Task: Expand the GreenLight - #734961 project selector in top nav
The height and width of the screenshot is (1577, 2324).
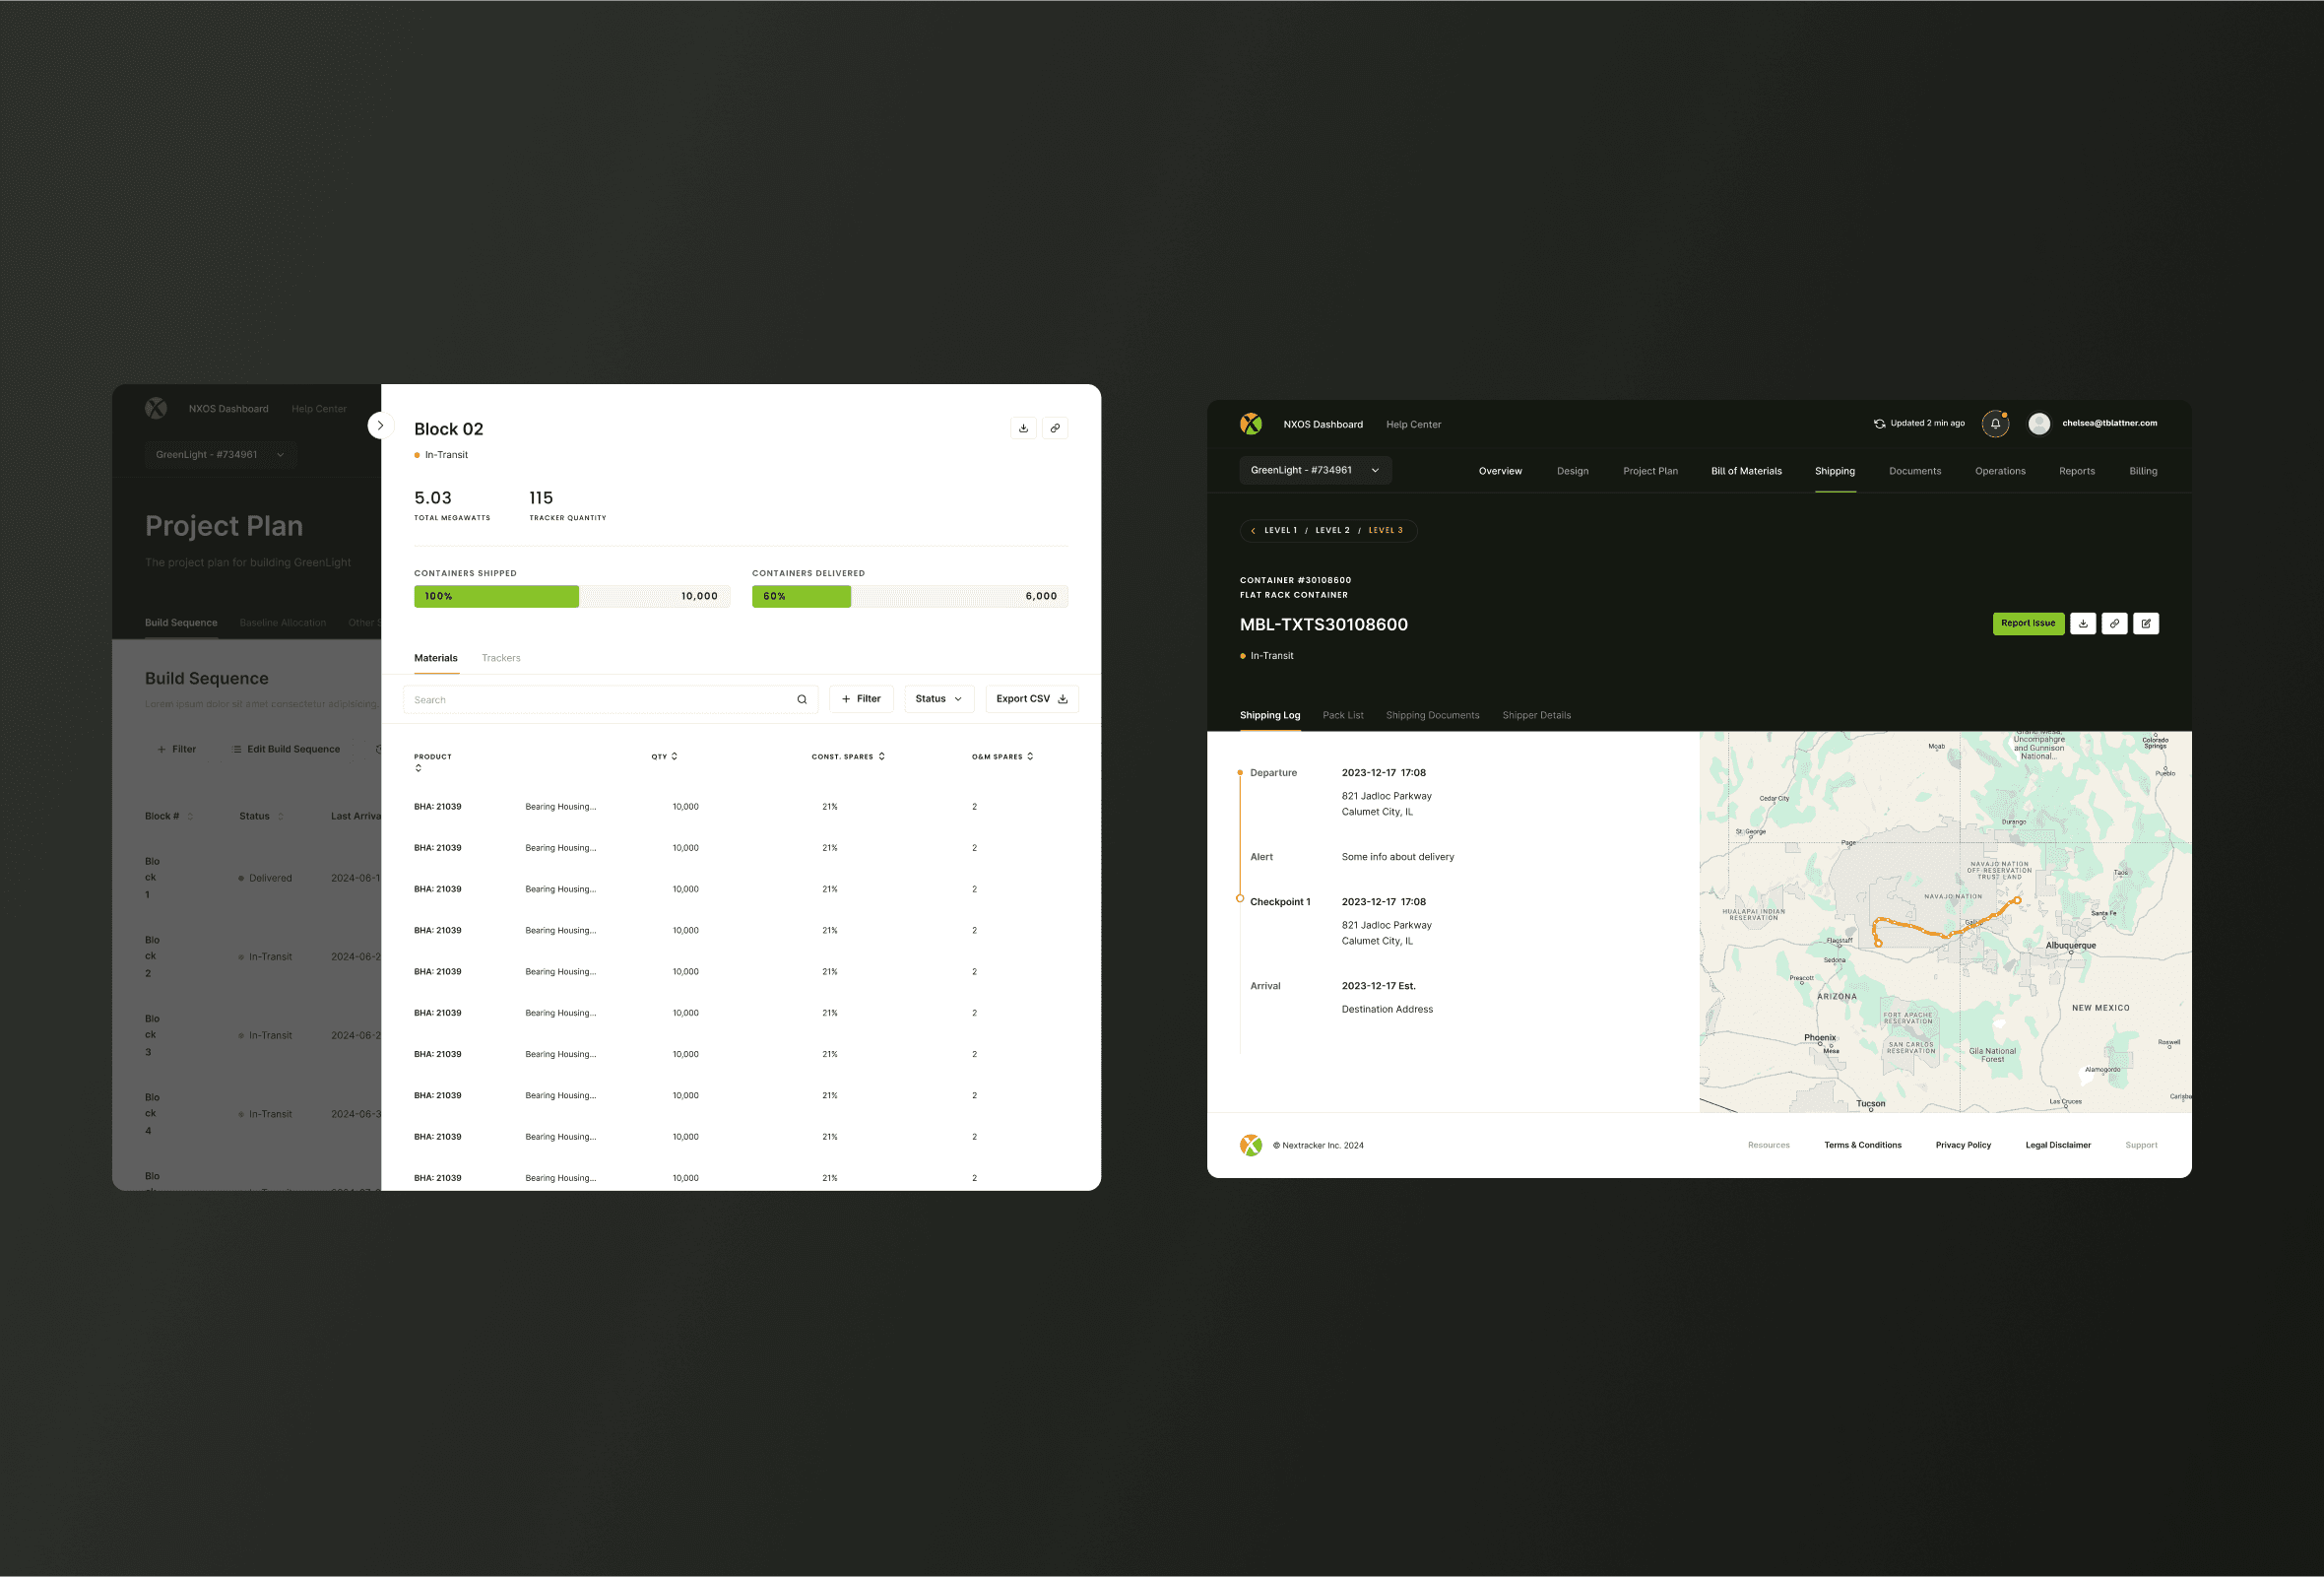Action: 1315,471
